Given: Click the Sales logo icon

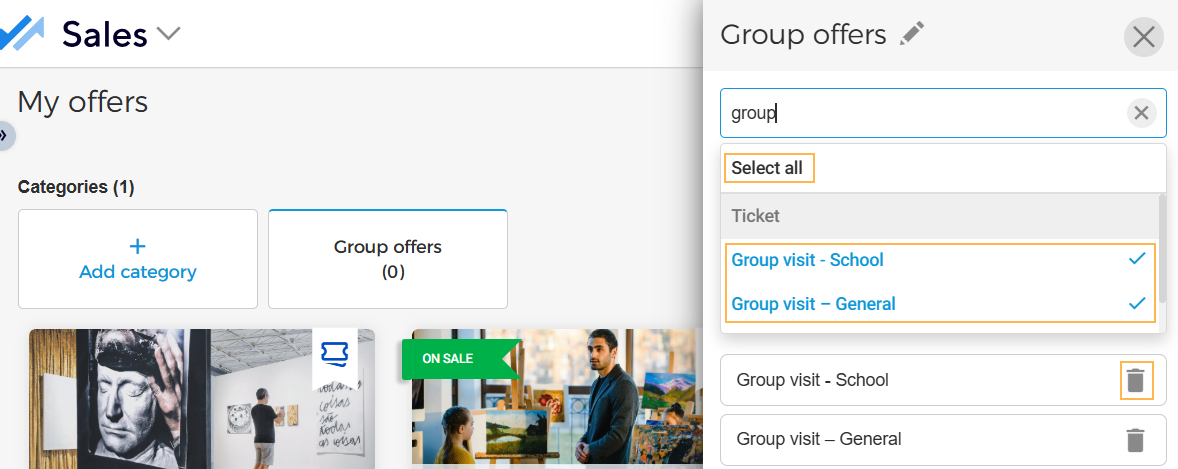Looking at the screenshot, I should [22, 34].
